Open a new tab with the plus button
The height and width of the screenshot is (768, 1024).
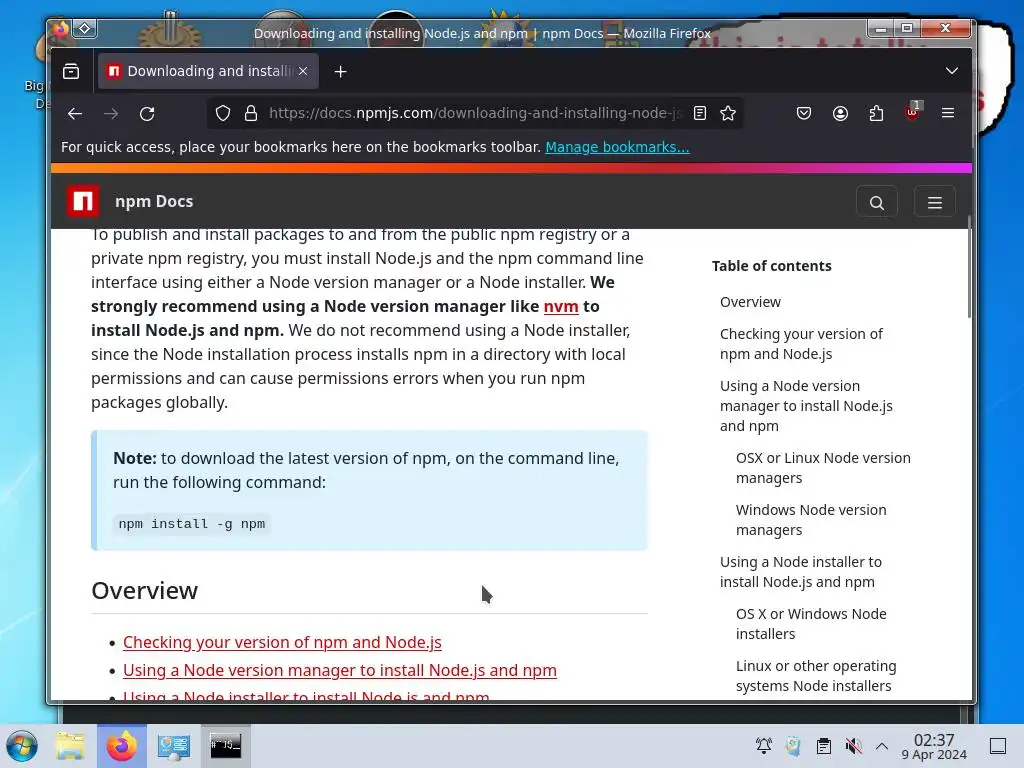tap(340, 72)
